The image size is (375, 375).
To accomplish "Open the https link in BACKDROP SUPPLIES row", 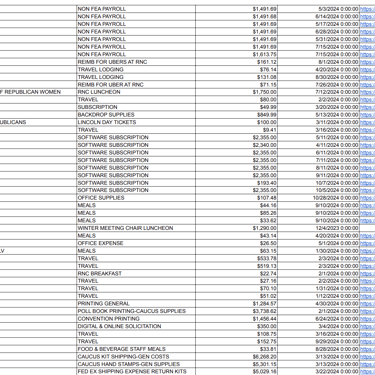I will tap(367, 115).
